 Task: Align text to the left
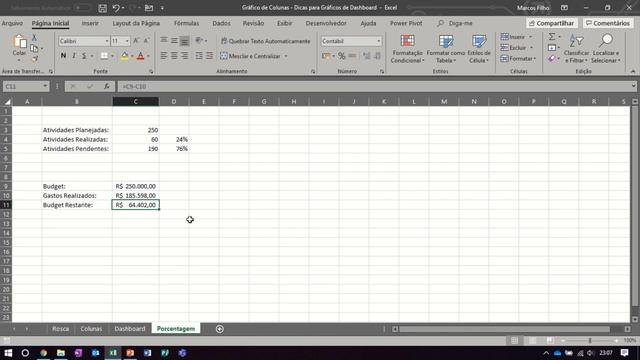click(164, 56)
